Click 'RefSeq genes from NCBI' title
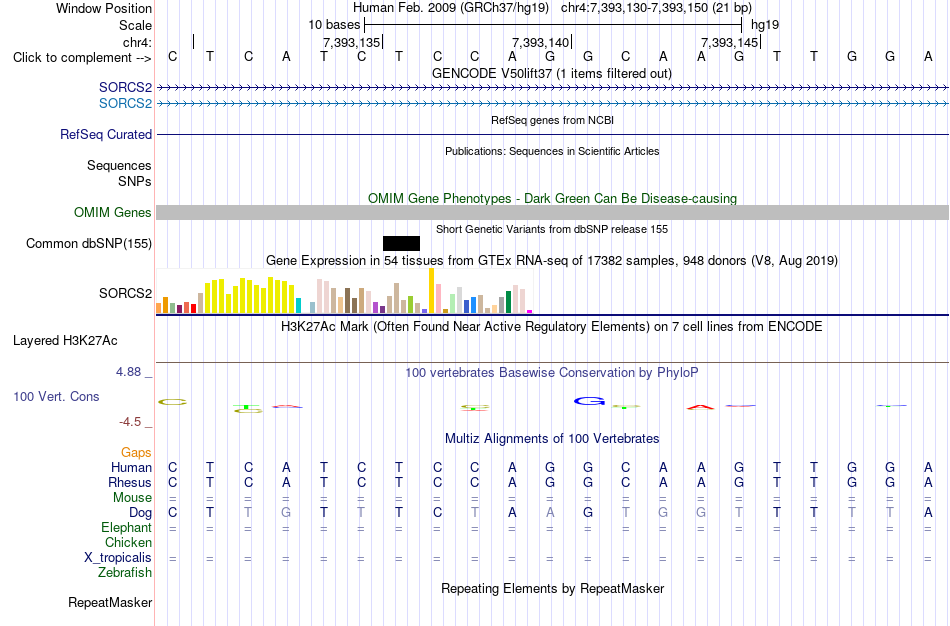 [553, 120]
